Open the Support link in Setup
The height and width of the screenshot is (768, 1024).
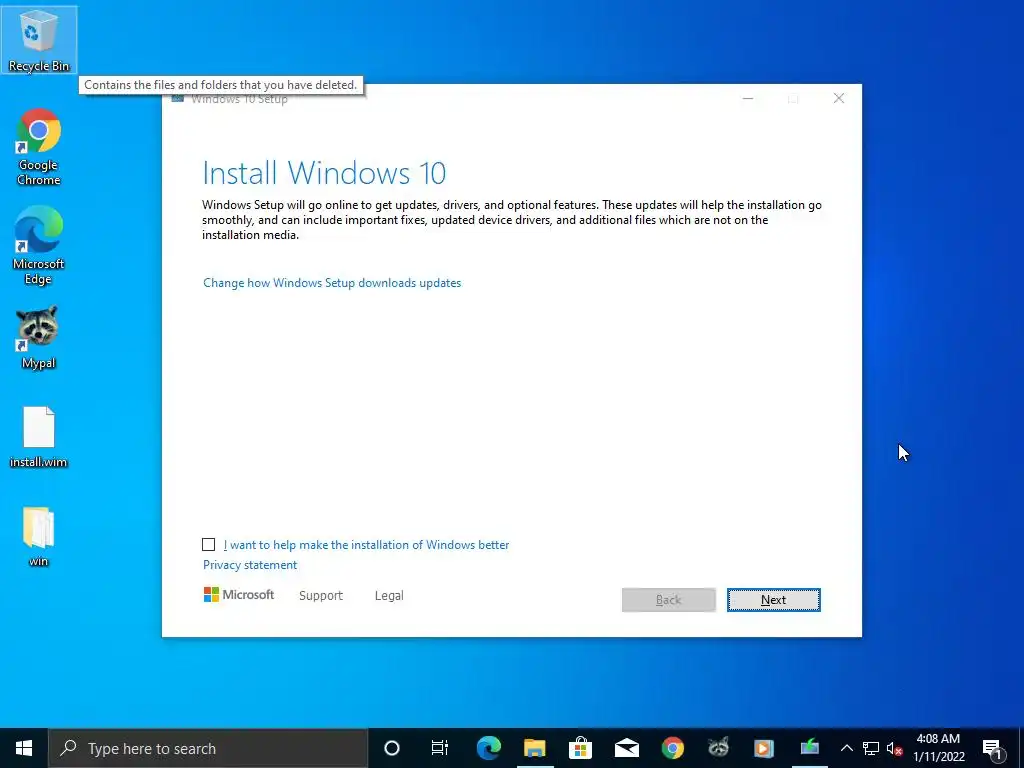(321, 596)
